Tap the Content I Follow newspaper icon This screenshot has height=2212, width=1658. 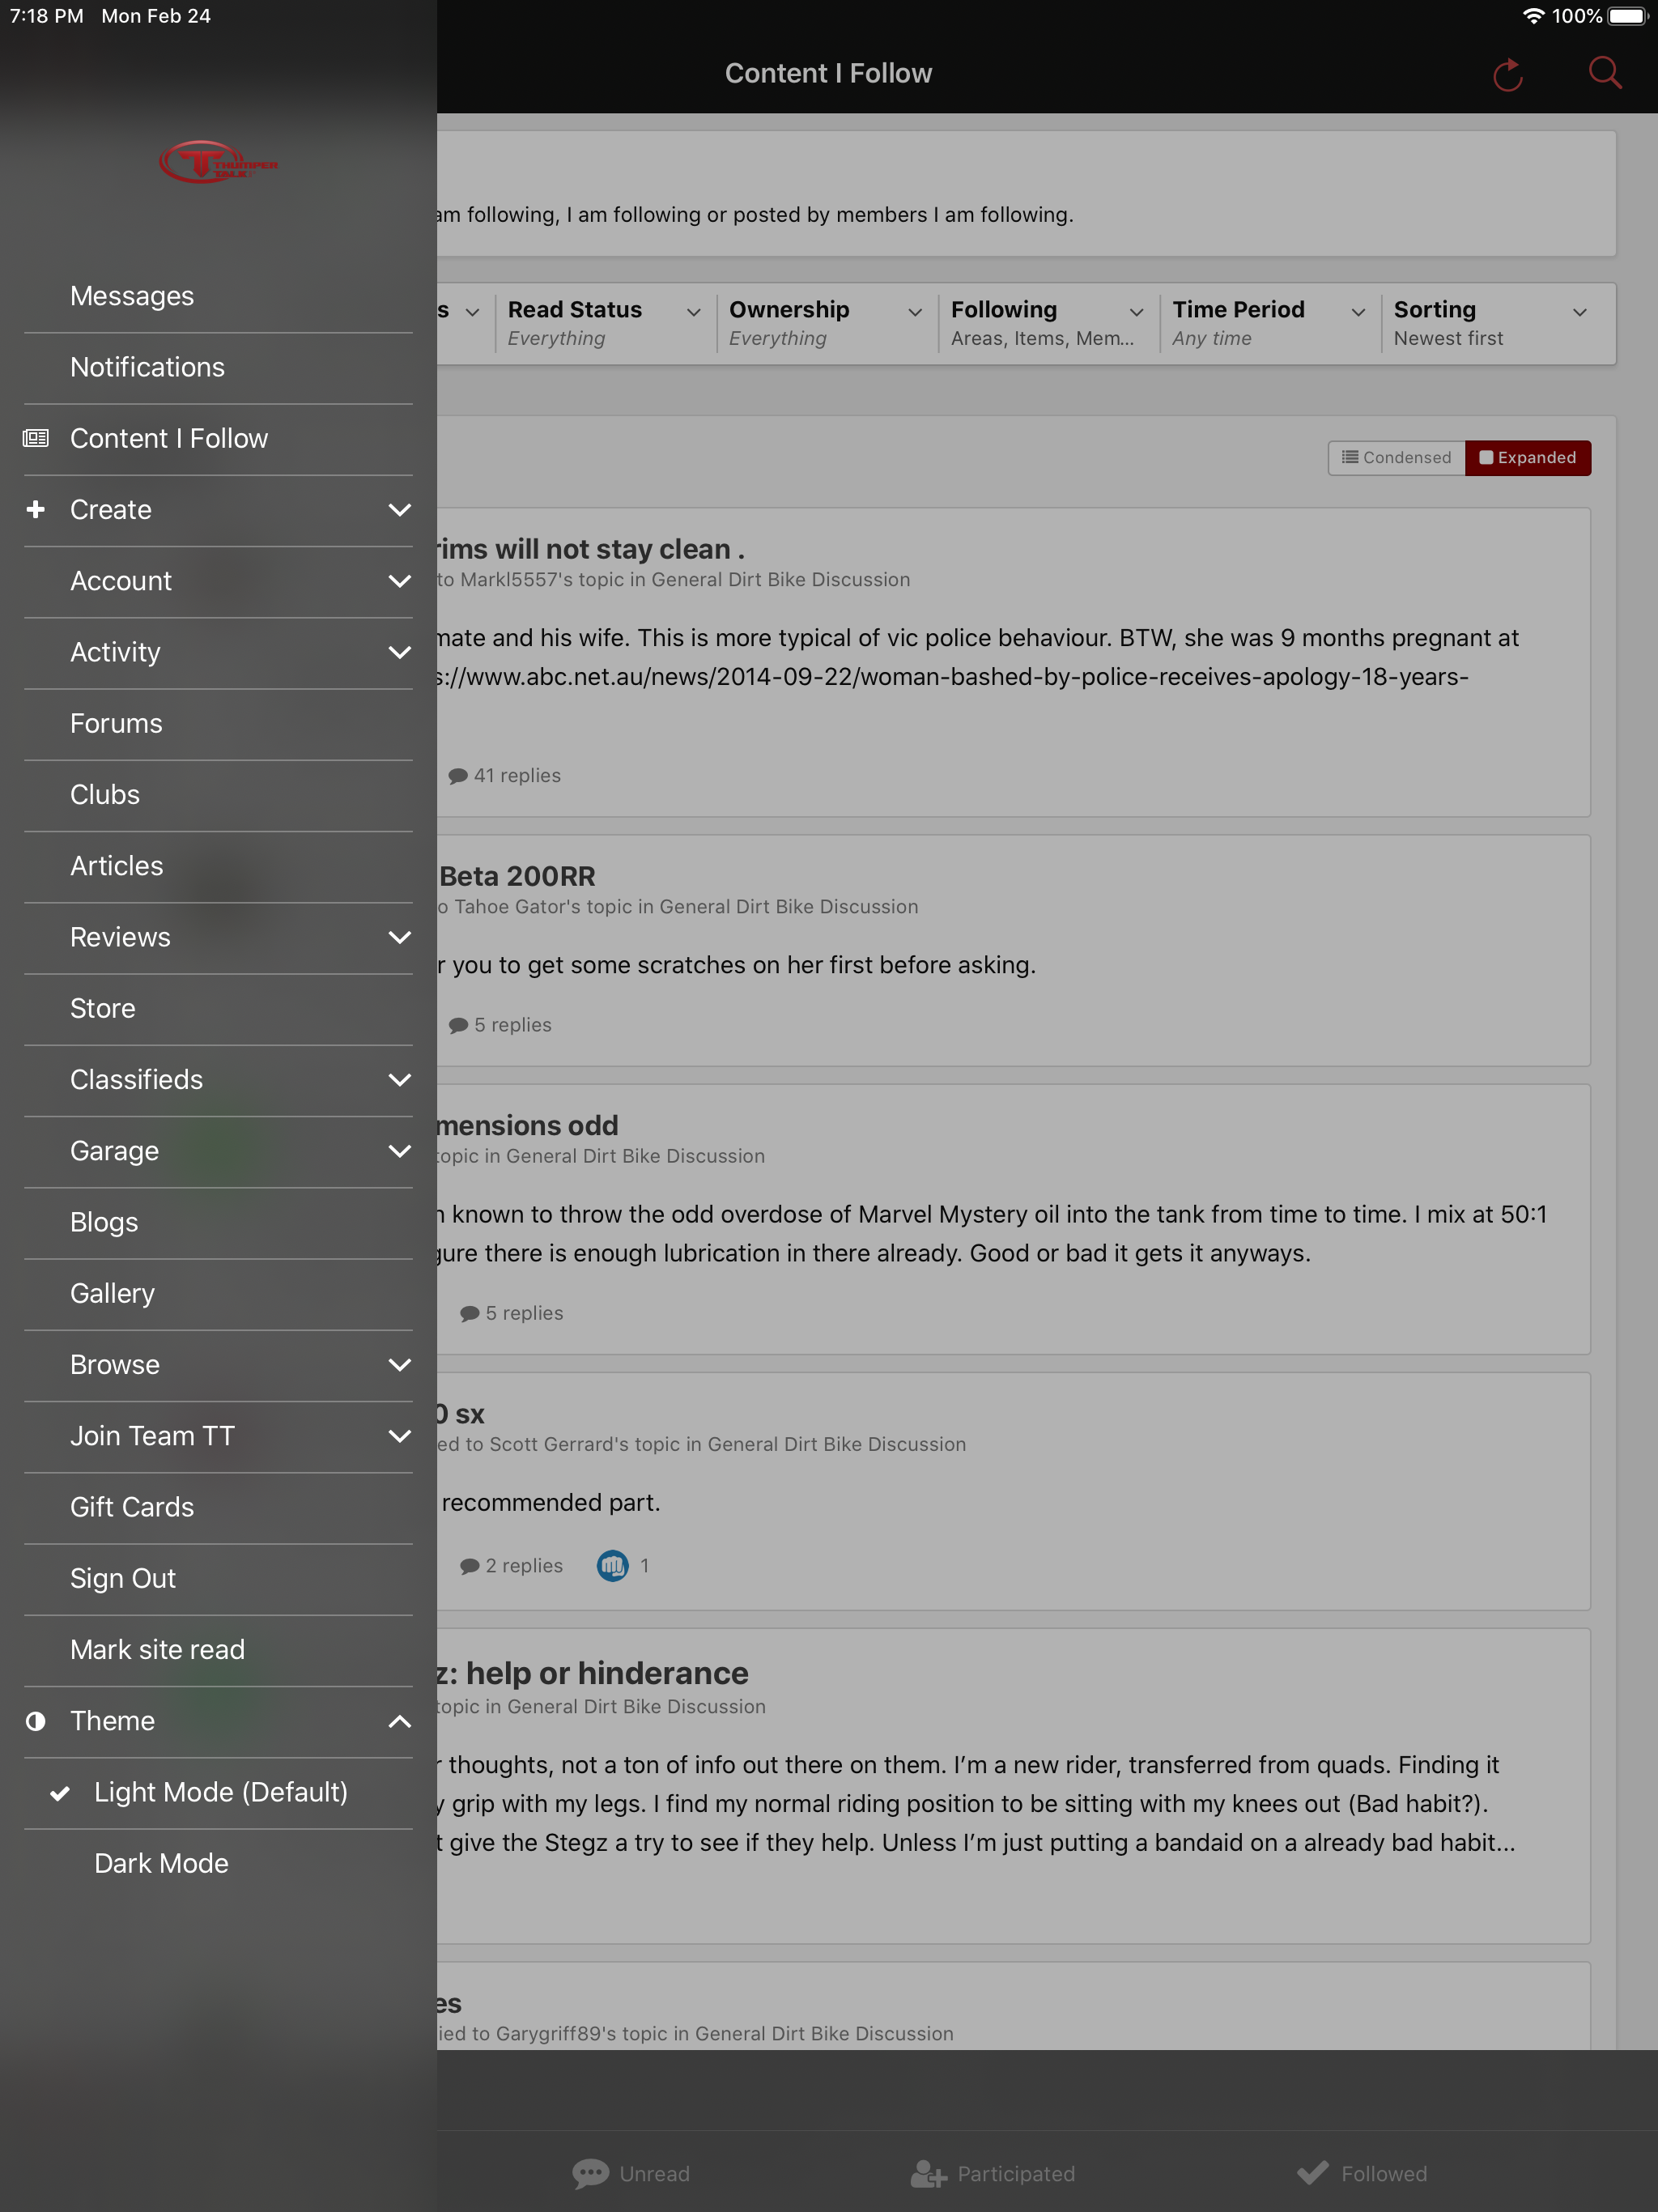(x=36, y=438)
